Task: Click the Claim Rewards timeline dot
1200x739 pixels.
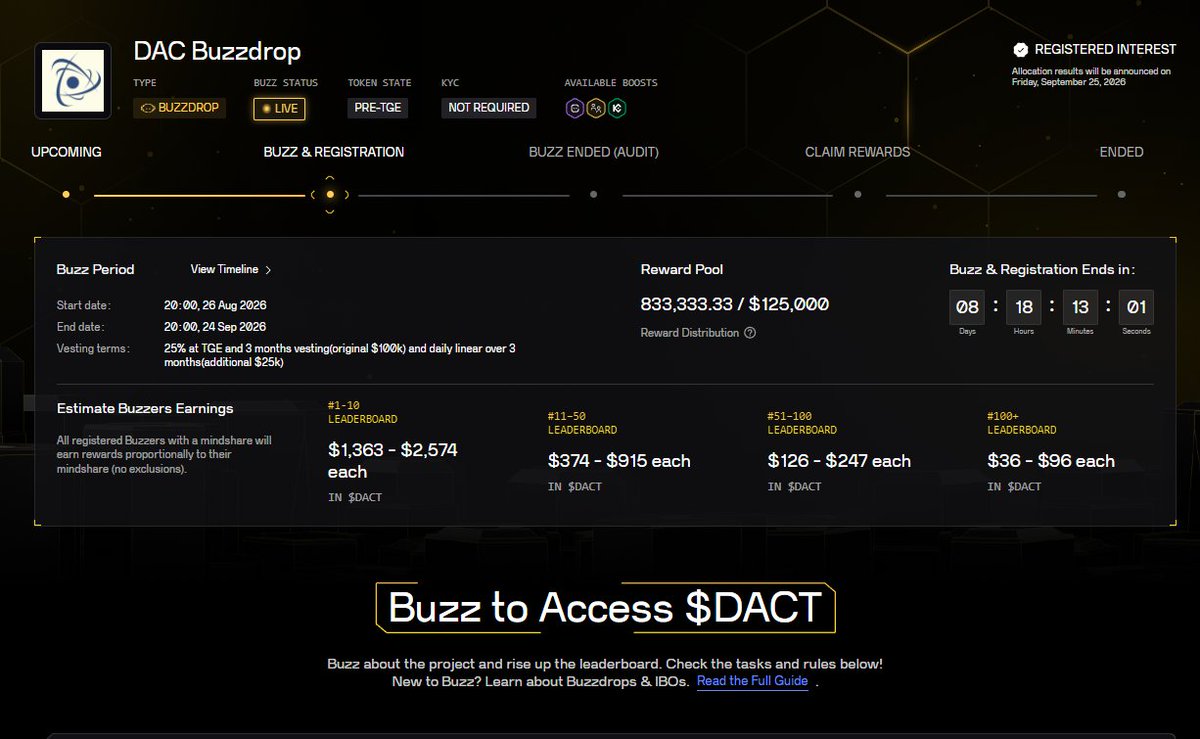Action: tap(858, 195)
